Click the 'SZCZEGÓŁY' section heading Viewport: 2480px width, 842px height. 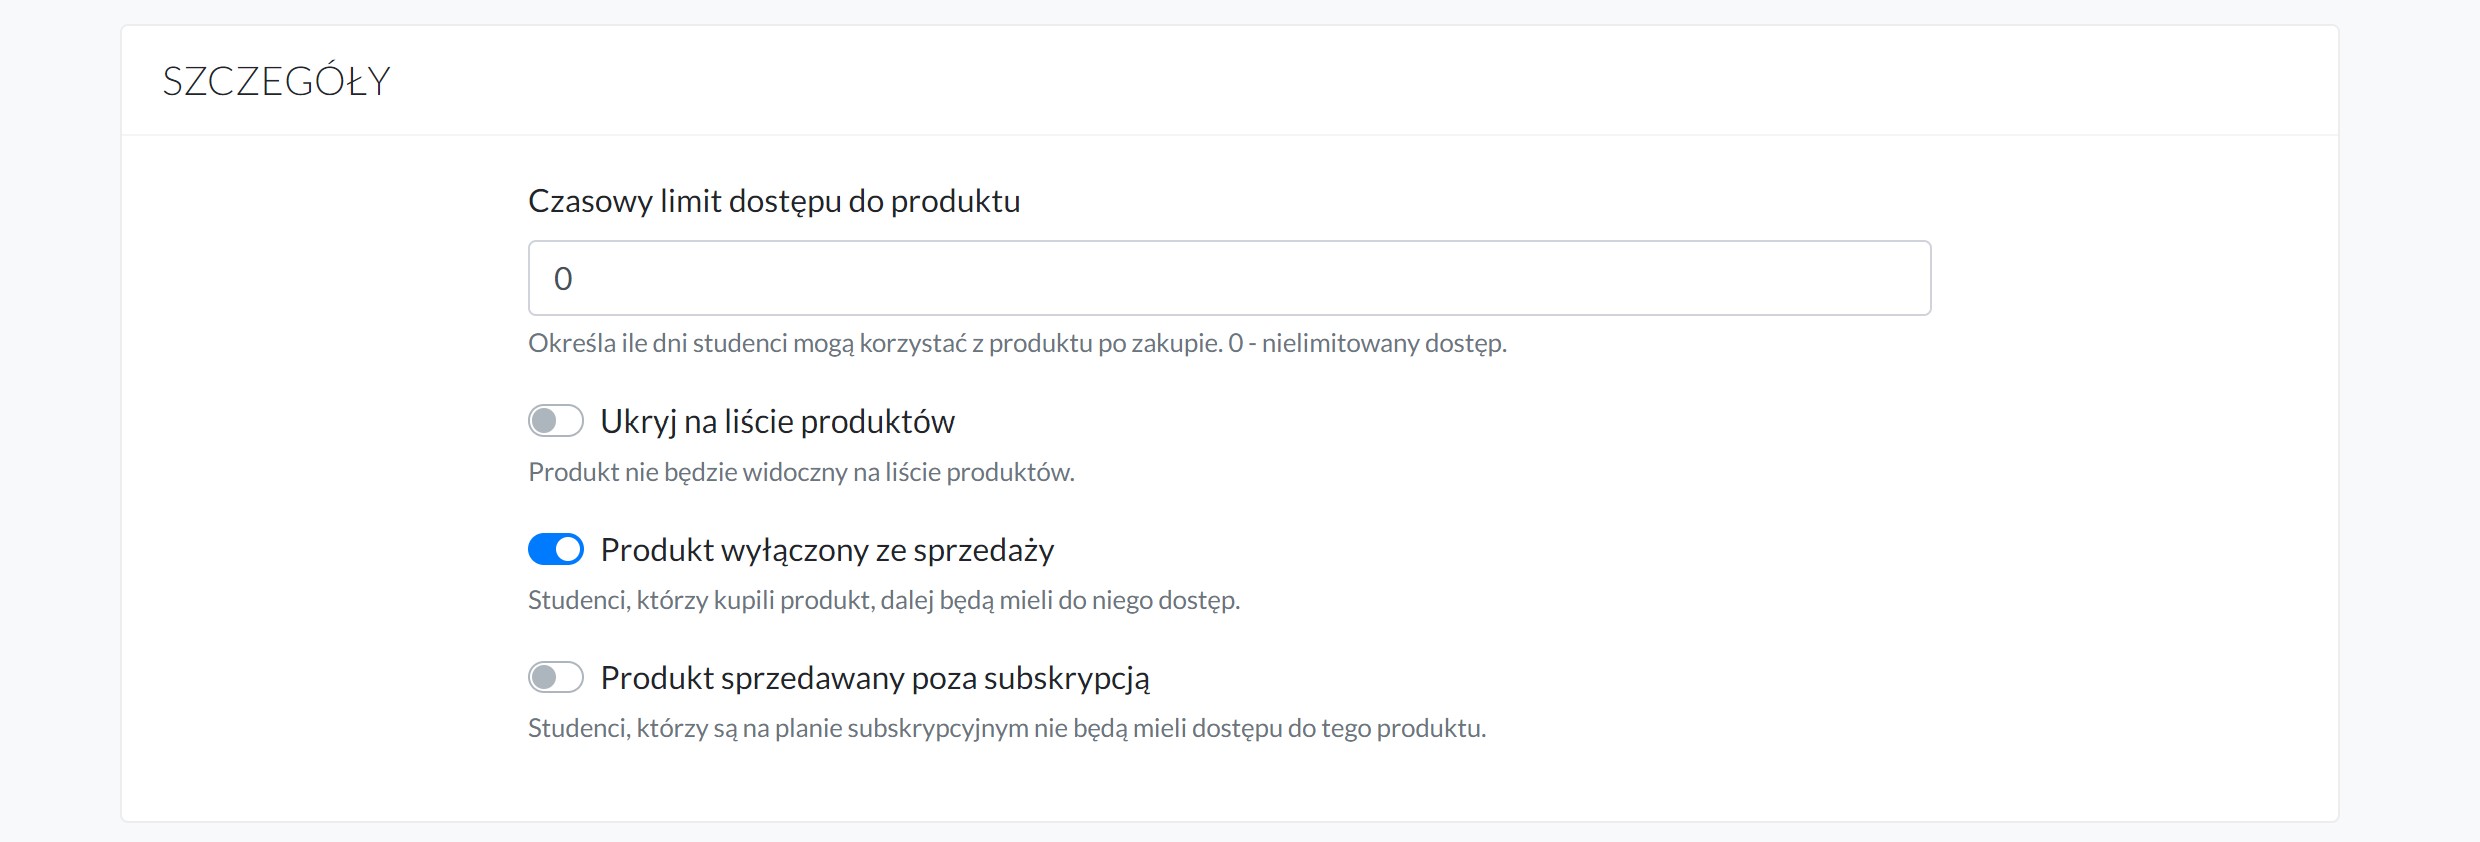(x=276, y=81)
